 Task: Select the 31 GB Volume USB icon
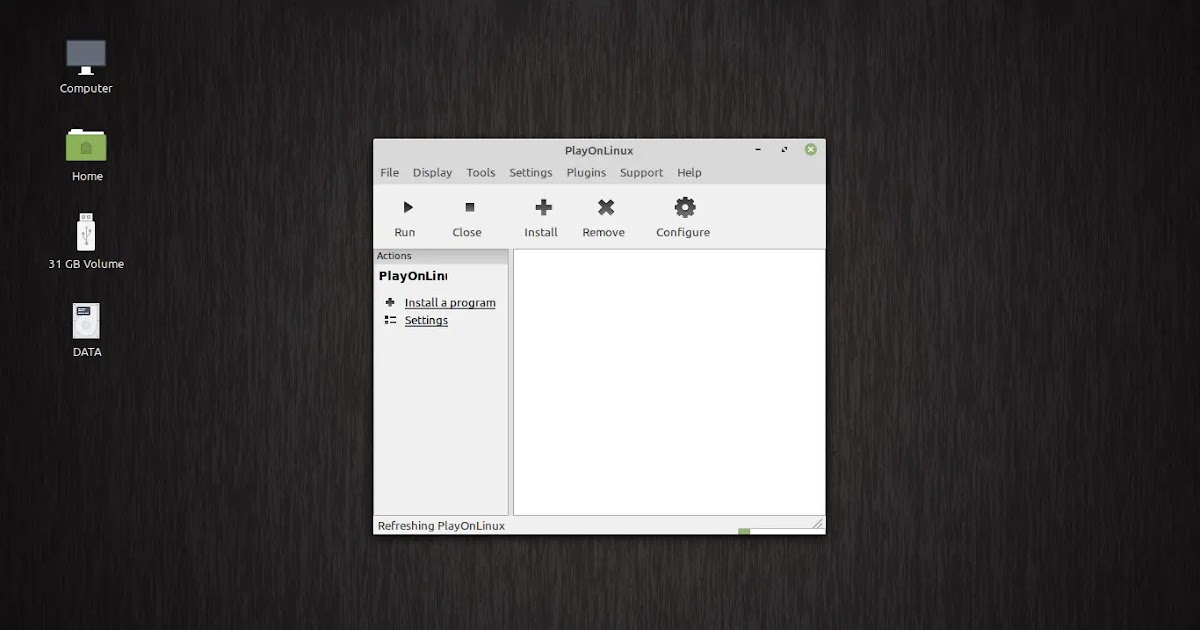[86, 232]
